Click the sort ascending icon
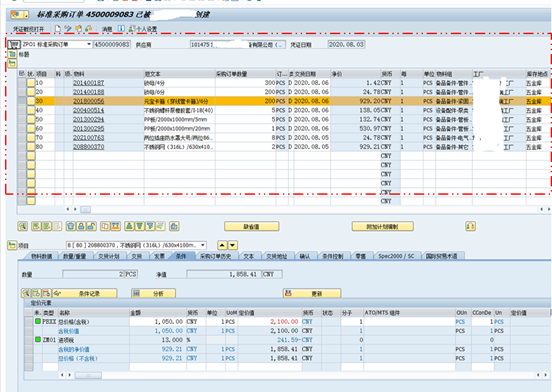Screen dimensions: 552x392 (x=129, y=226)
